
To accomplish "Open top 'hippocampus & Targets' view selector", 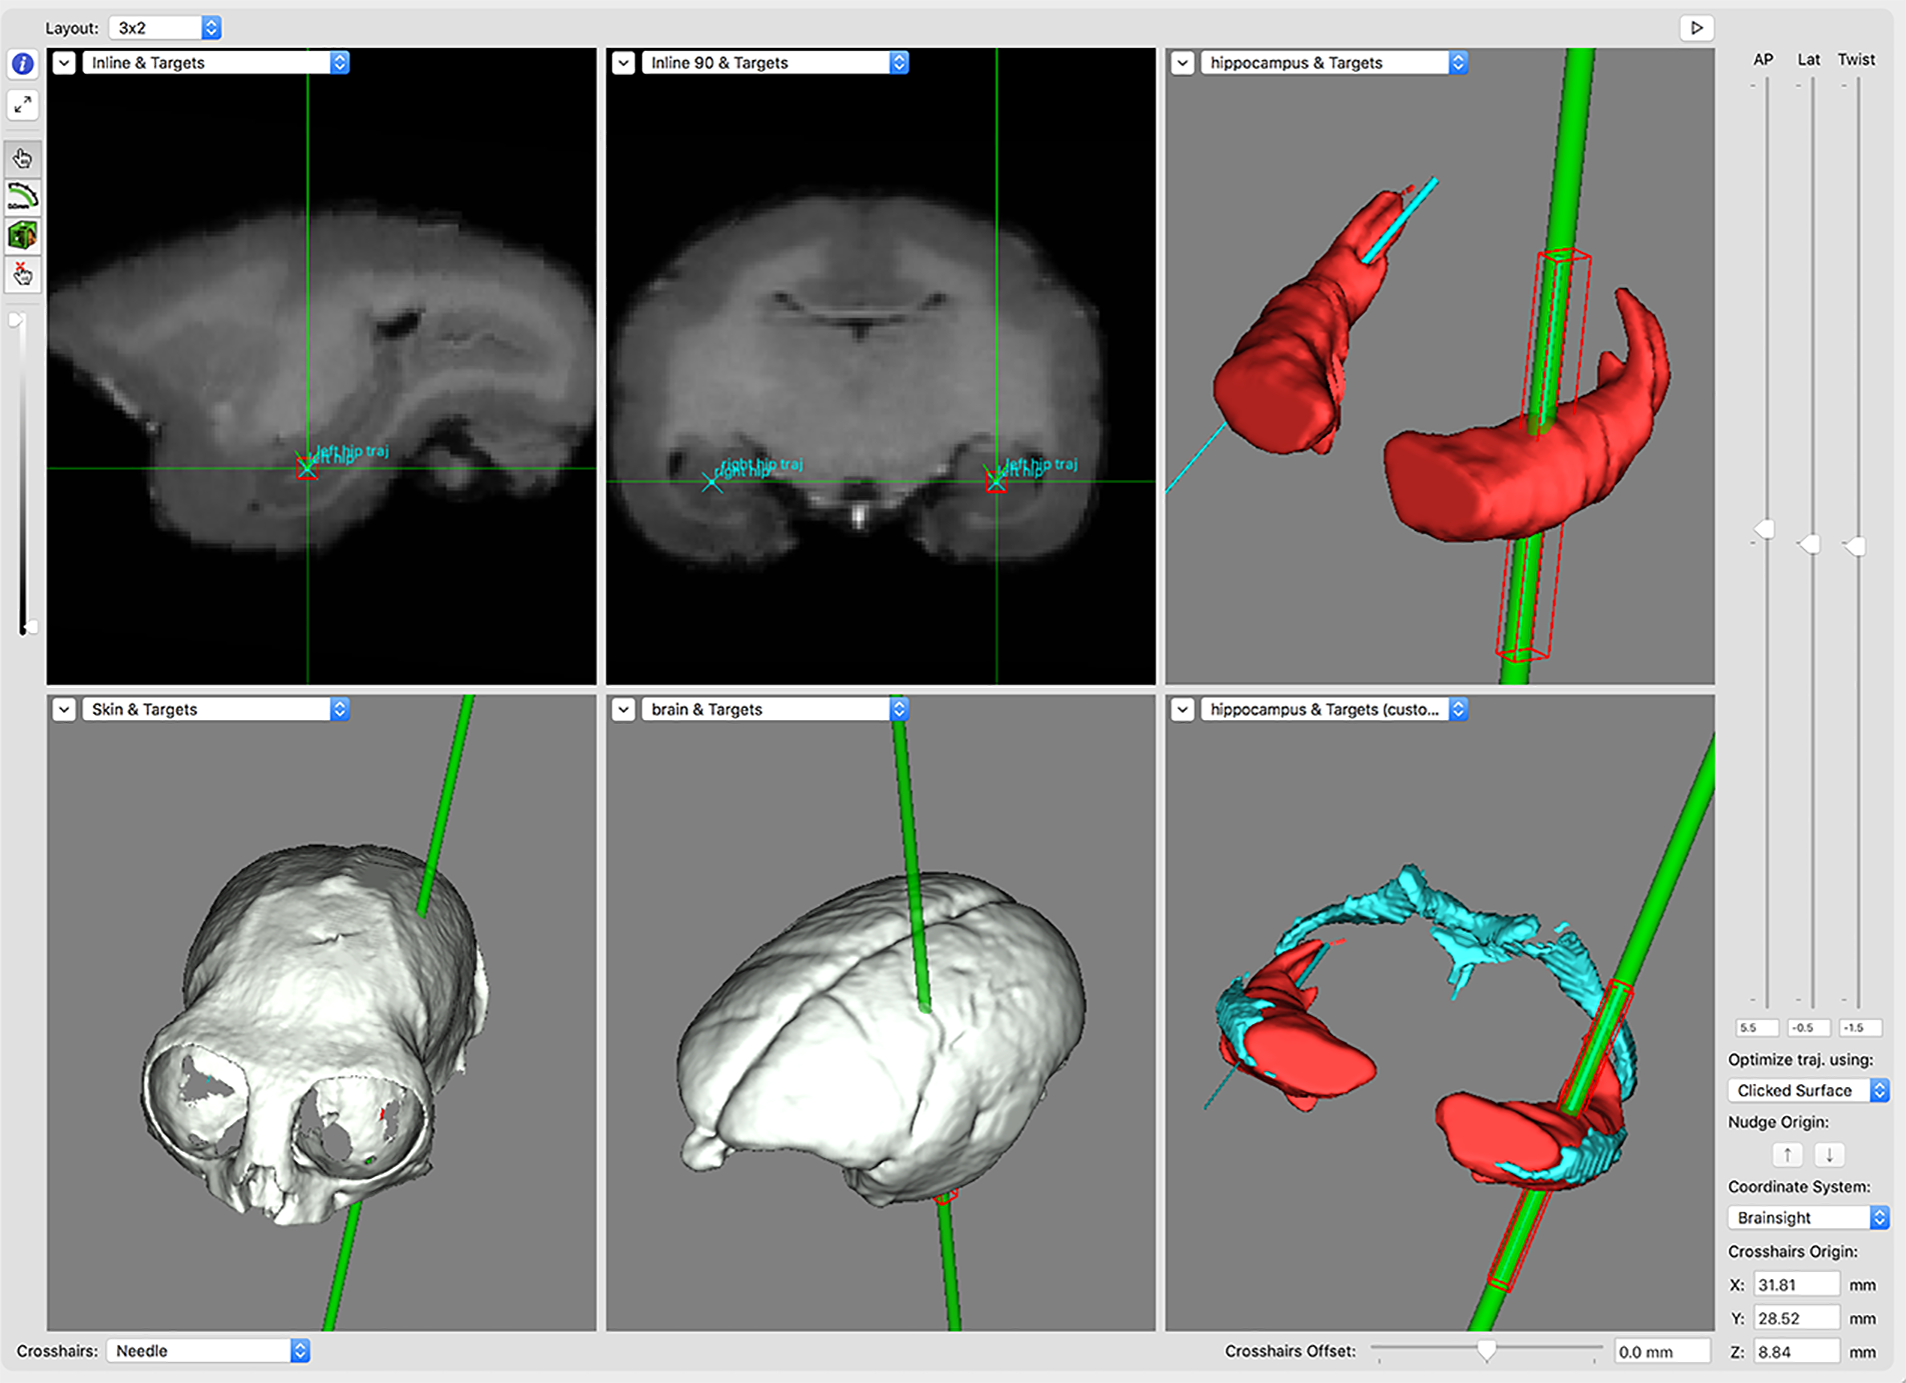I will click(x=1333, y=63).
